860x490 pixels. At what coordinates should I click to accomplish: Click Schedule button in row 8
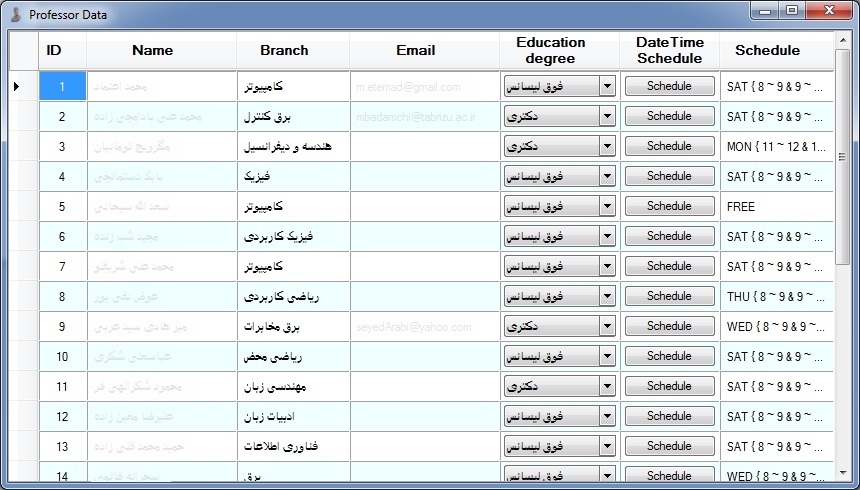(x=669, y=296)
